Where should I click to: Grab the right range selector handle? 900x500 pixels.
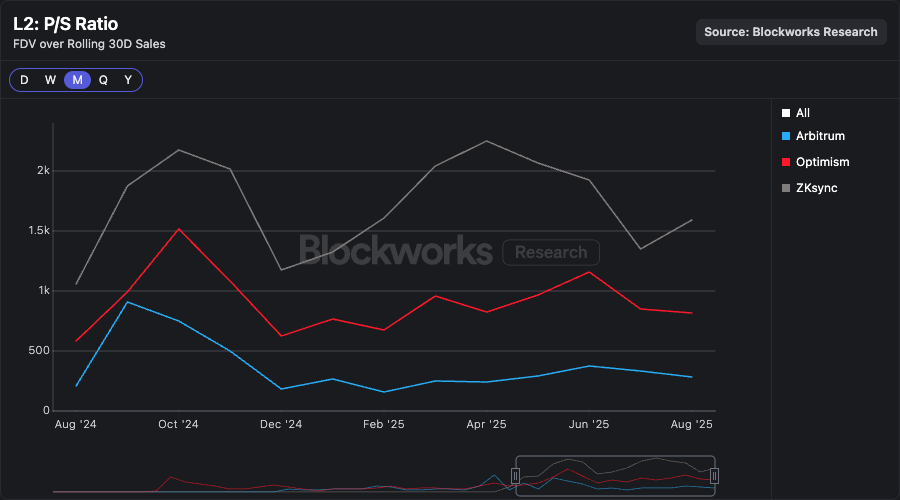715,476
